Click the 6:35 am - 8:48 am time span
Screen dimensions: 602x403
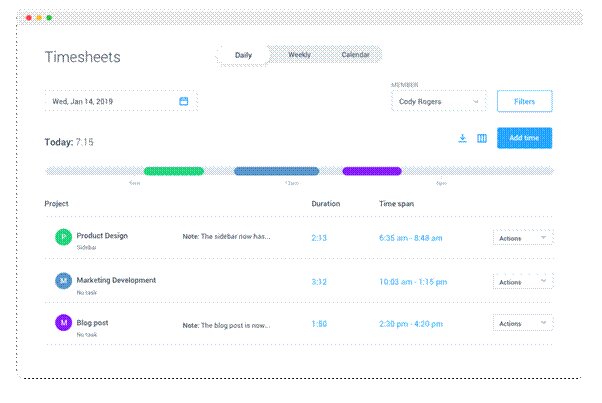pyautogui.click(x=410, y=238)
